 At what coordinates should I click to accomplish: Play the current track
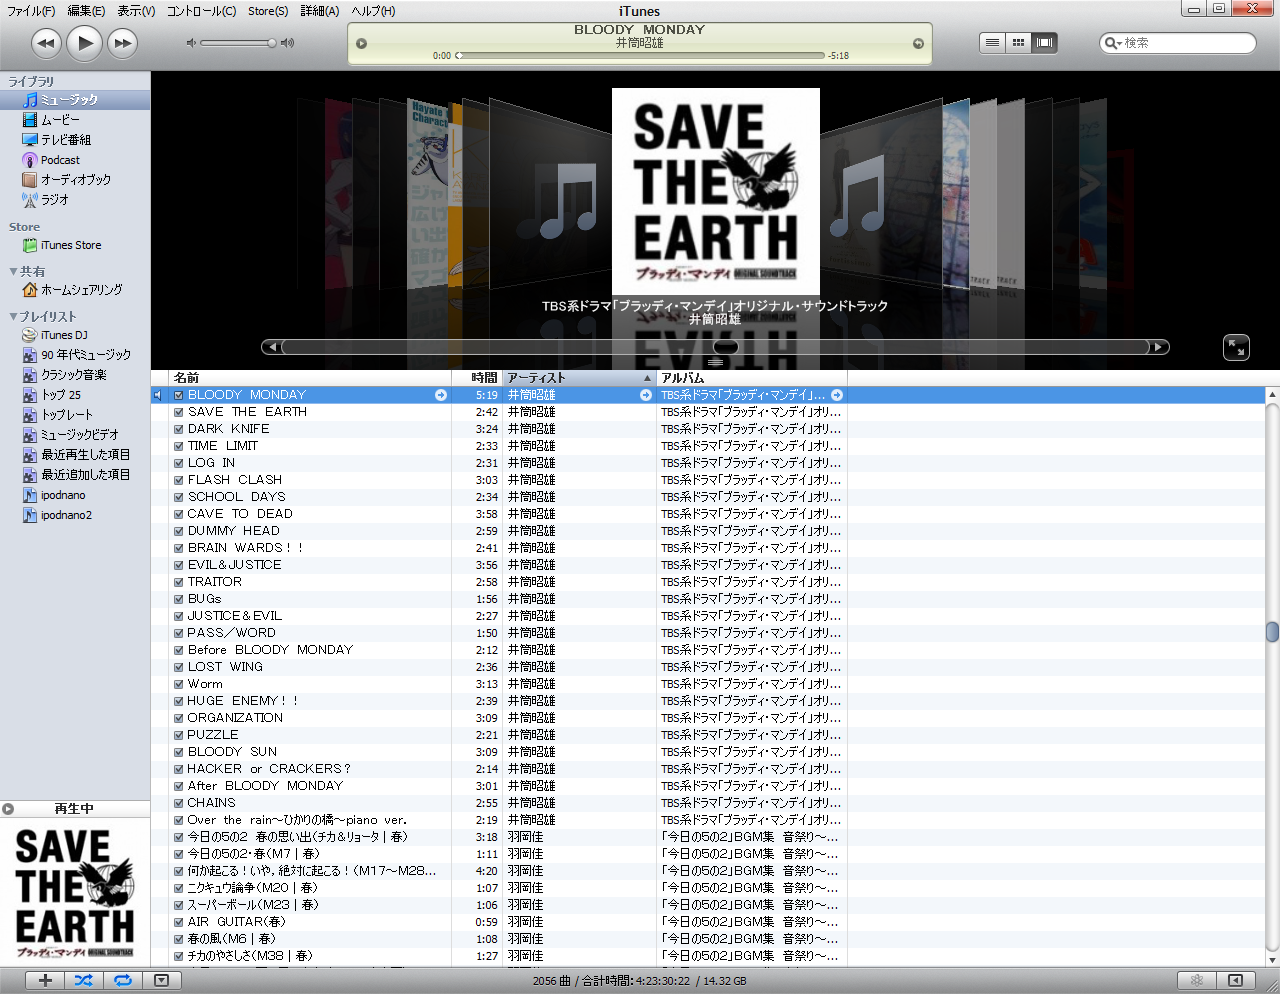point(85,43)
